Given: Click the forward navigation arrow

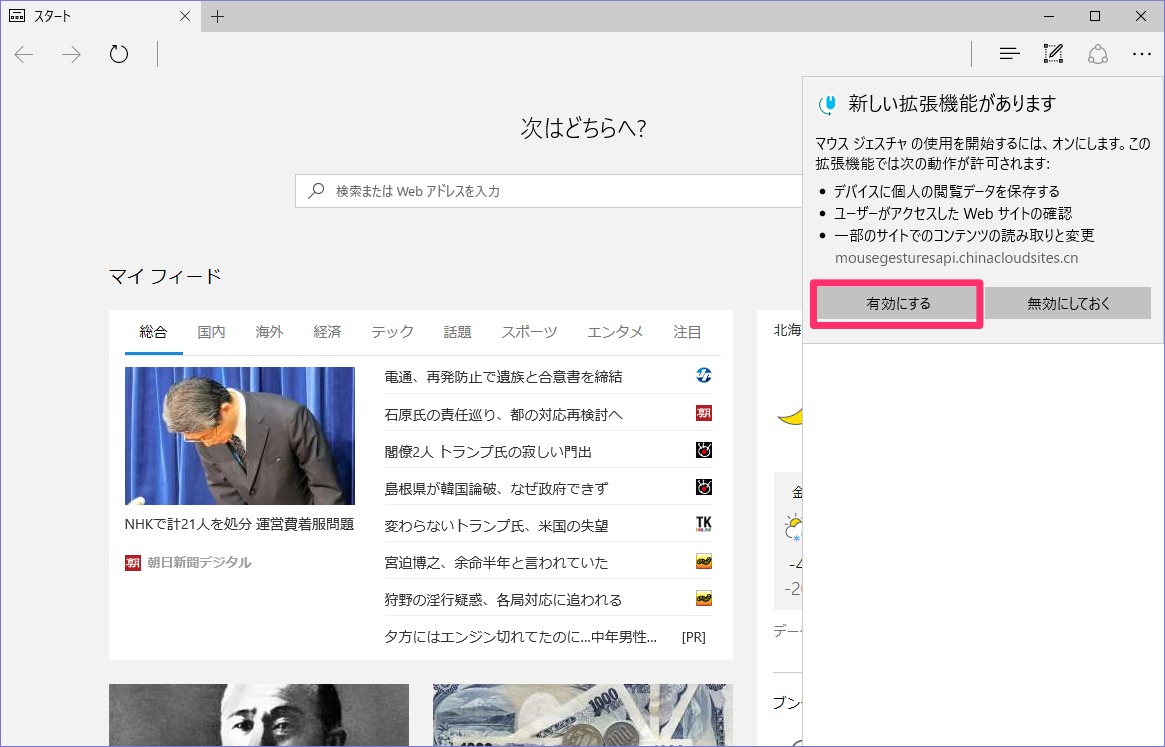Looking at the screenshot, I should tap(71, 54).
